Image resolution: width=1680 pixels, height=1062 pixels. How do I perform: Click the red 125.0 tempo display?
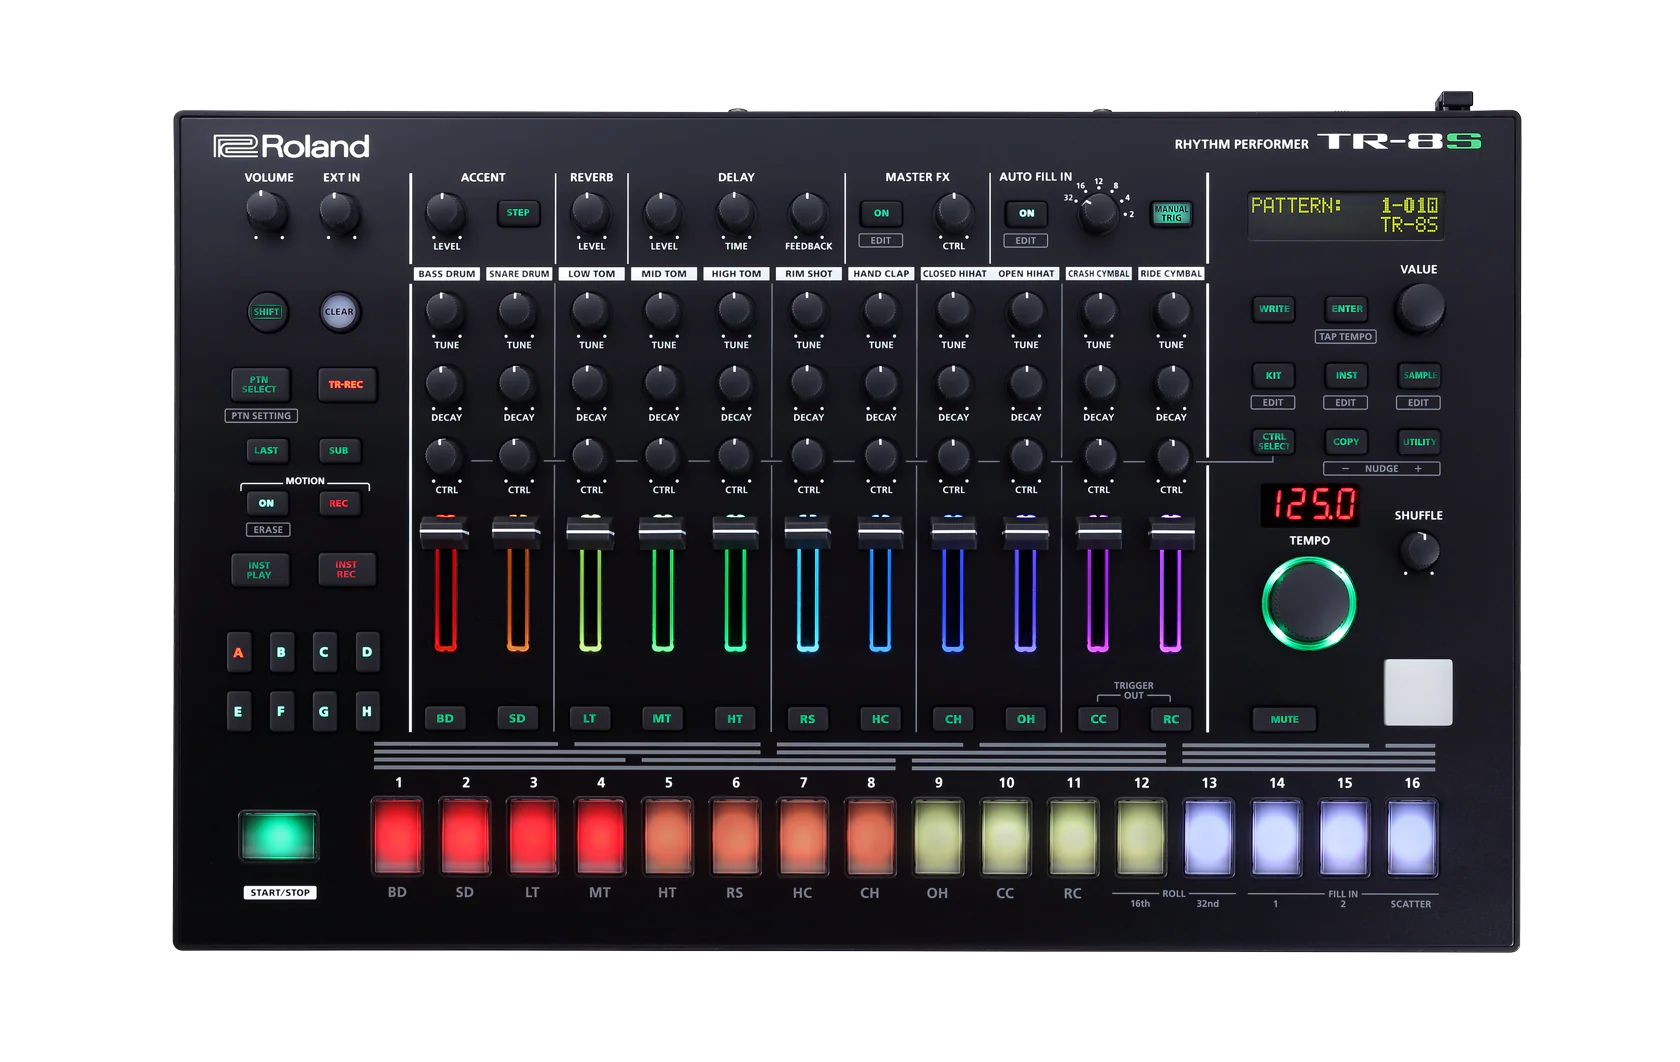1310,505
